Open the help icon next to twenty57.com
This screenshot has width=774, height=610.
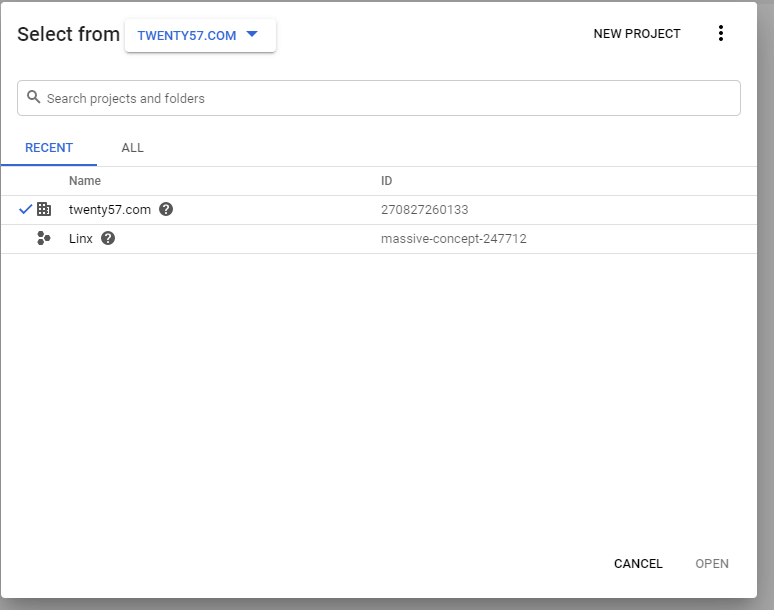(x=166, y=209)
